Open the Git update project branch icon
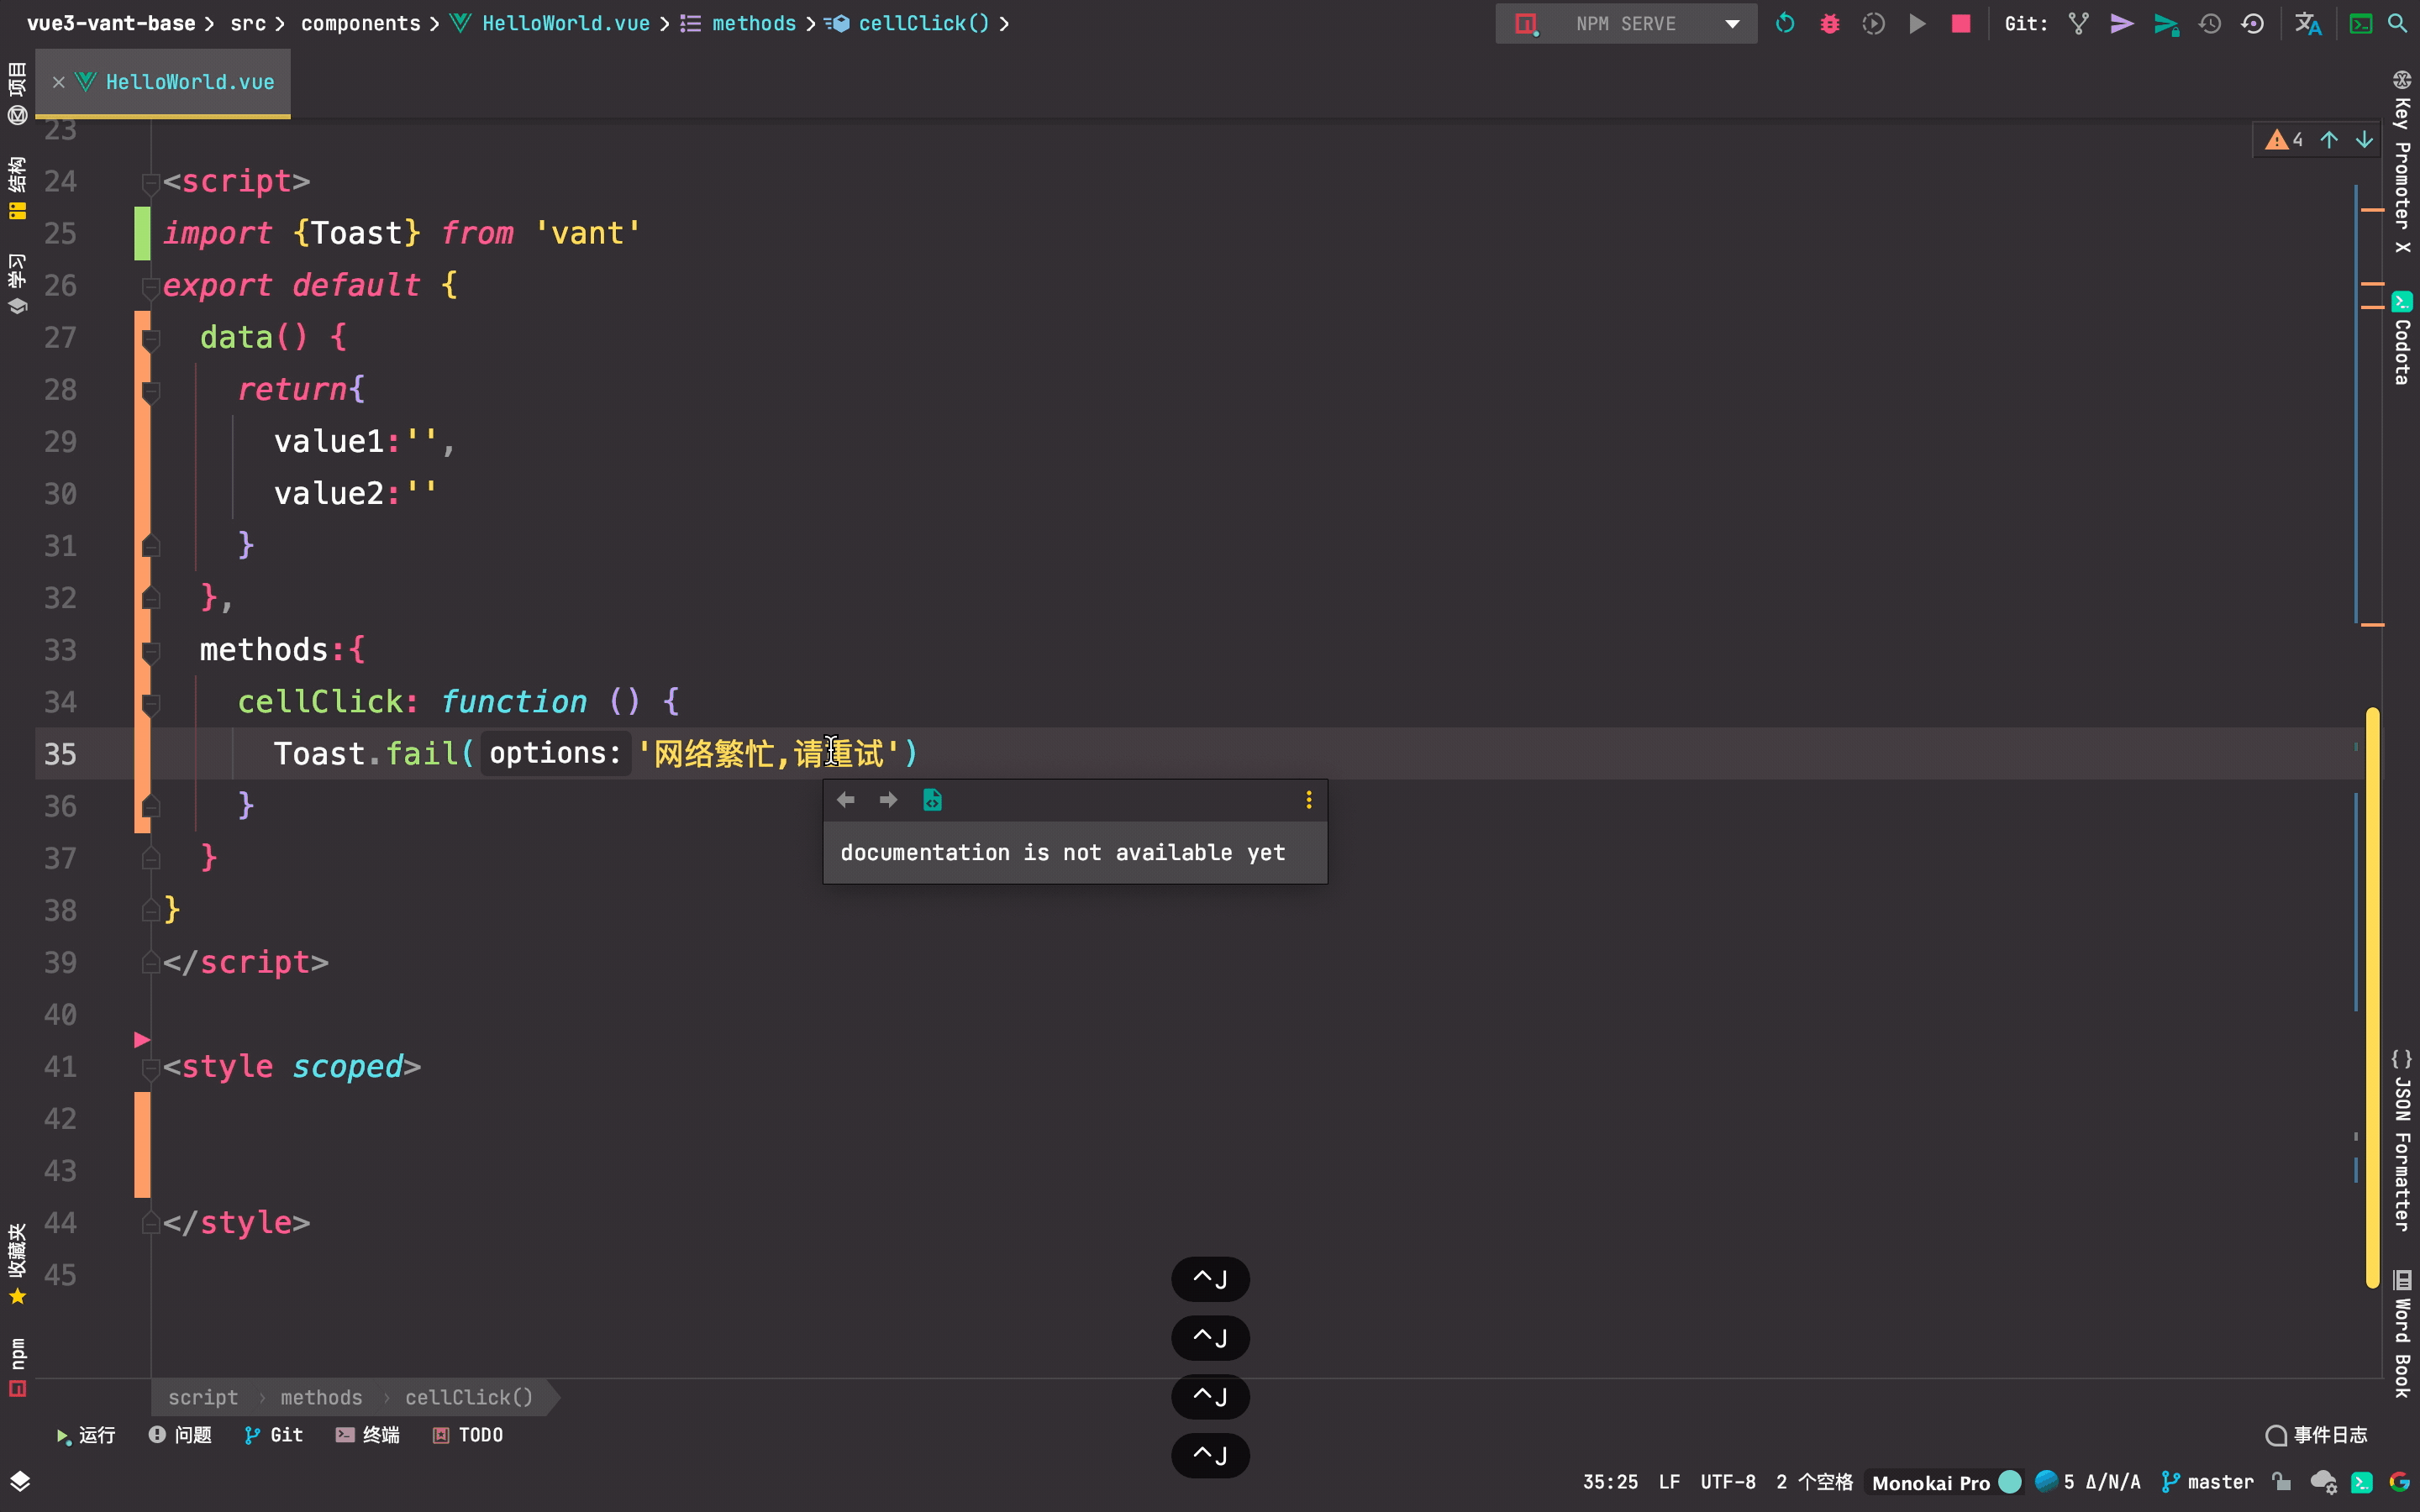Viewport: 2420px width, 1512px height. (2079, 23)
